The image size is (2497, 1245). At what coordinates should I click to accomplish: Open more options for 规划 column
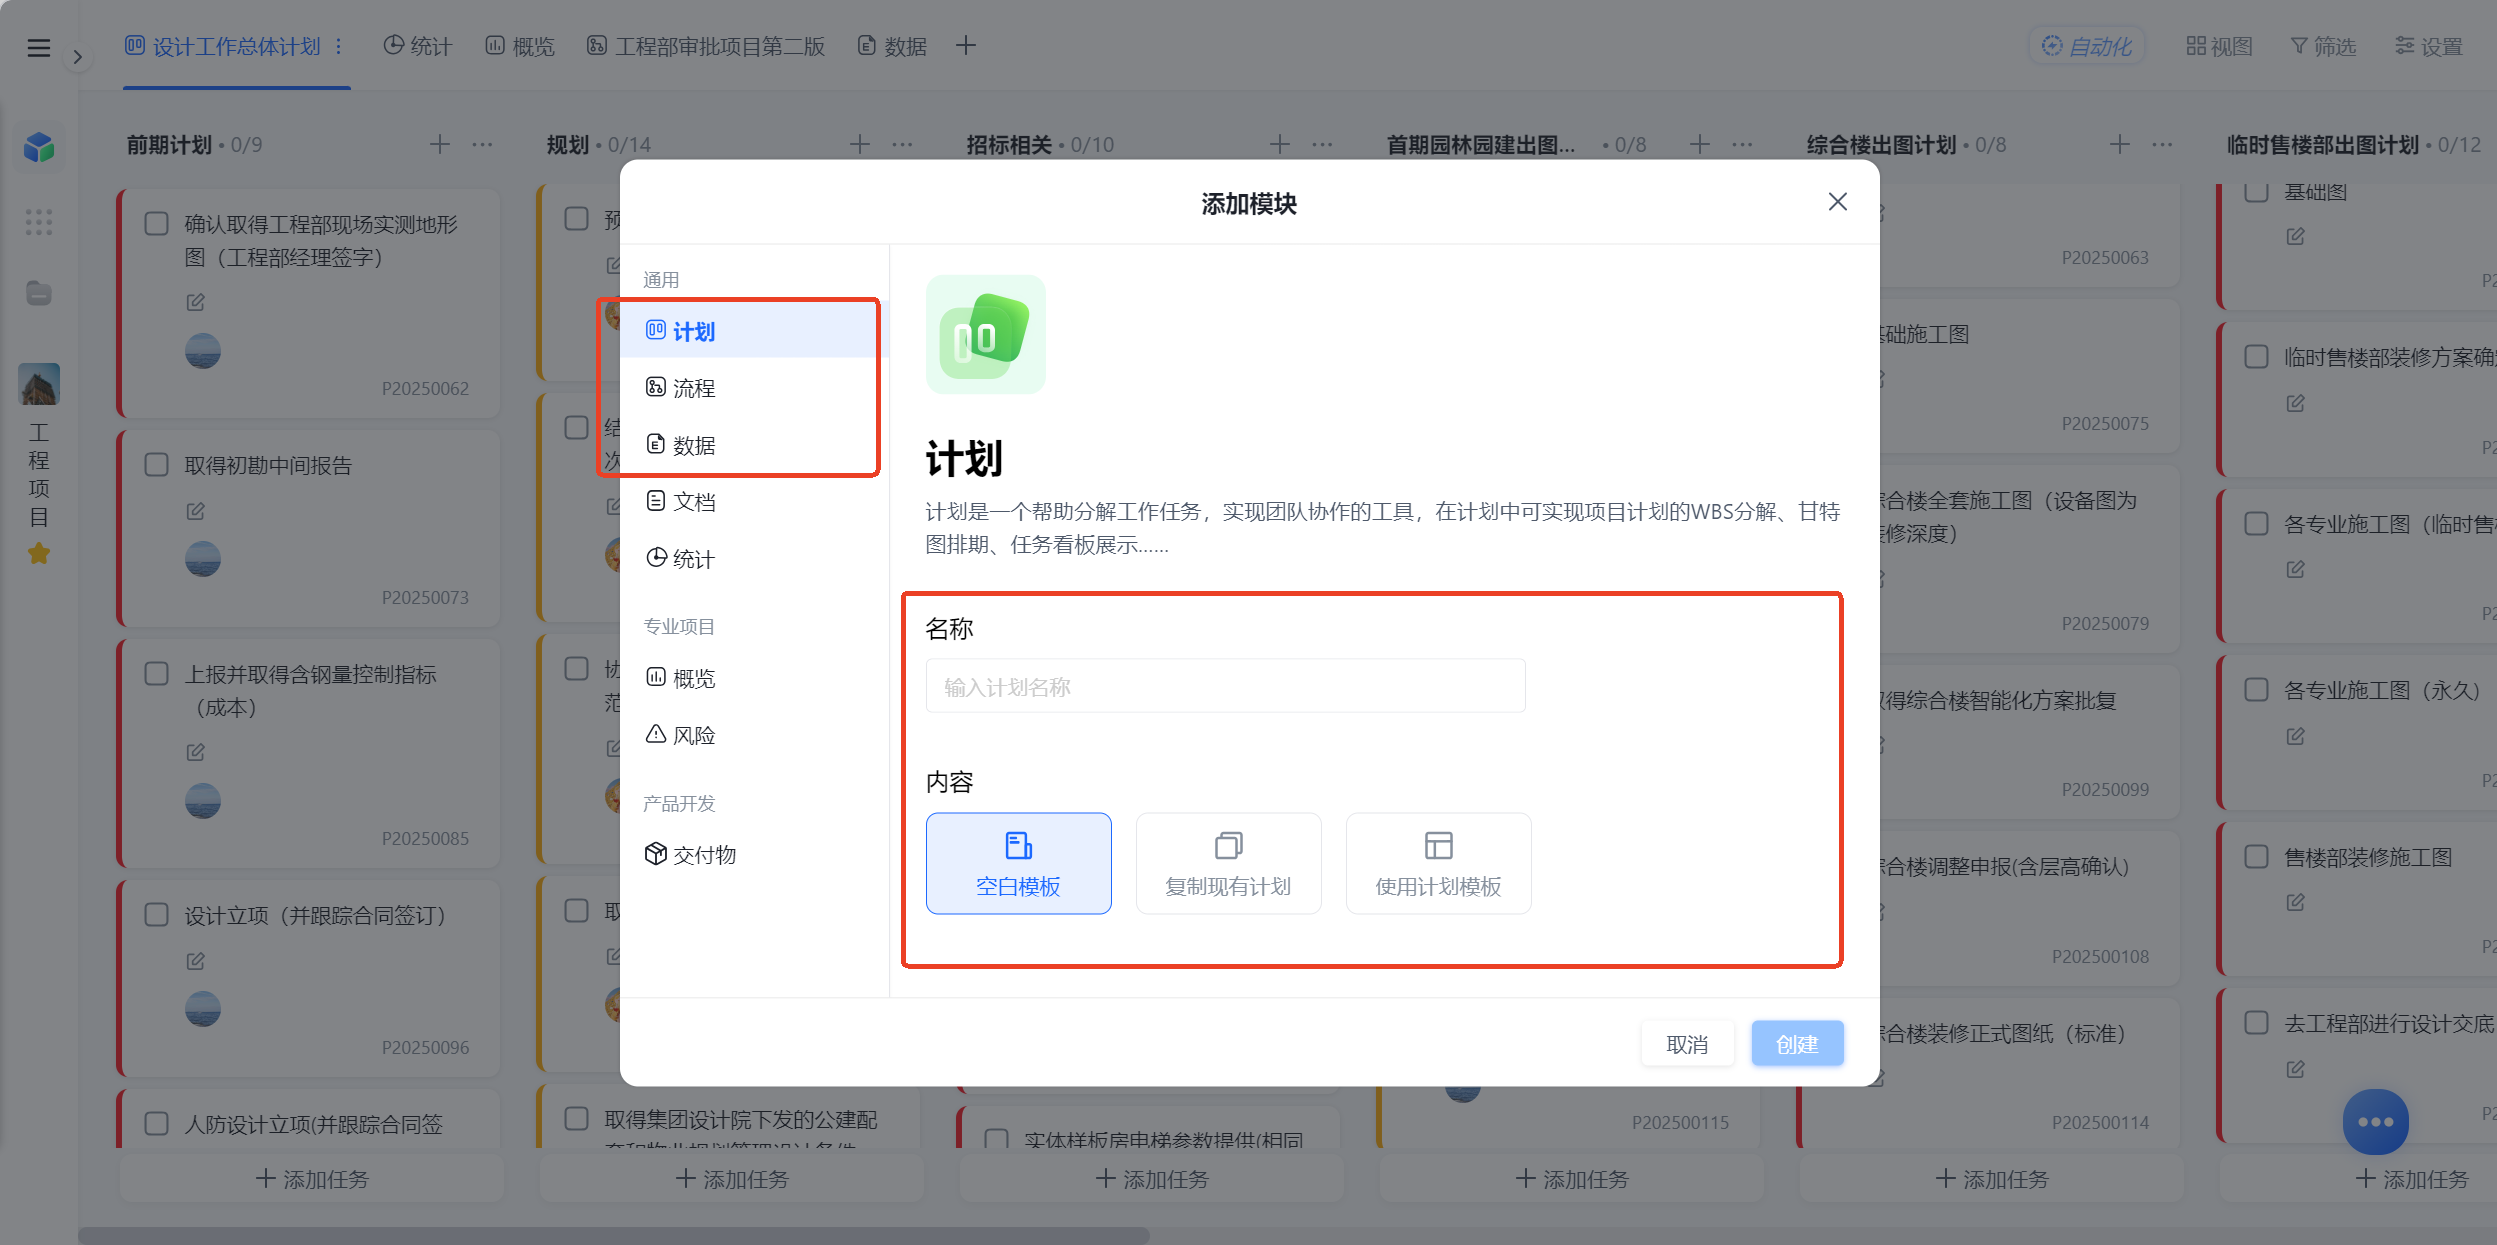[x=902, y=144]
